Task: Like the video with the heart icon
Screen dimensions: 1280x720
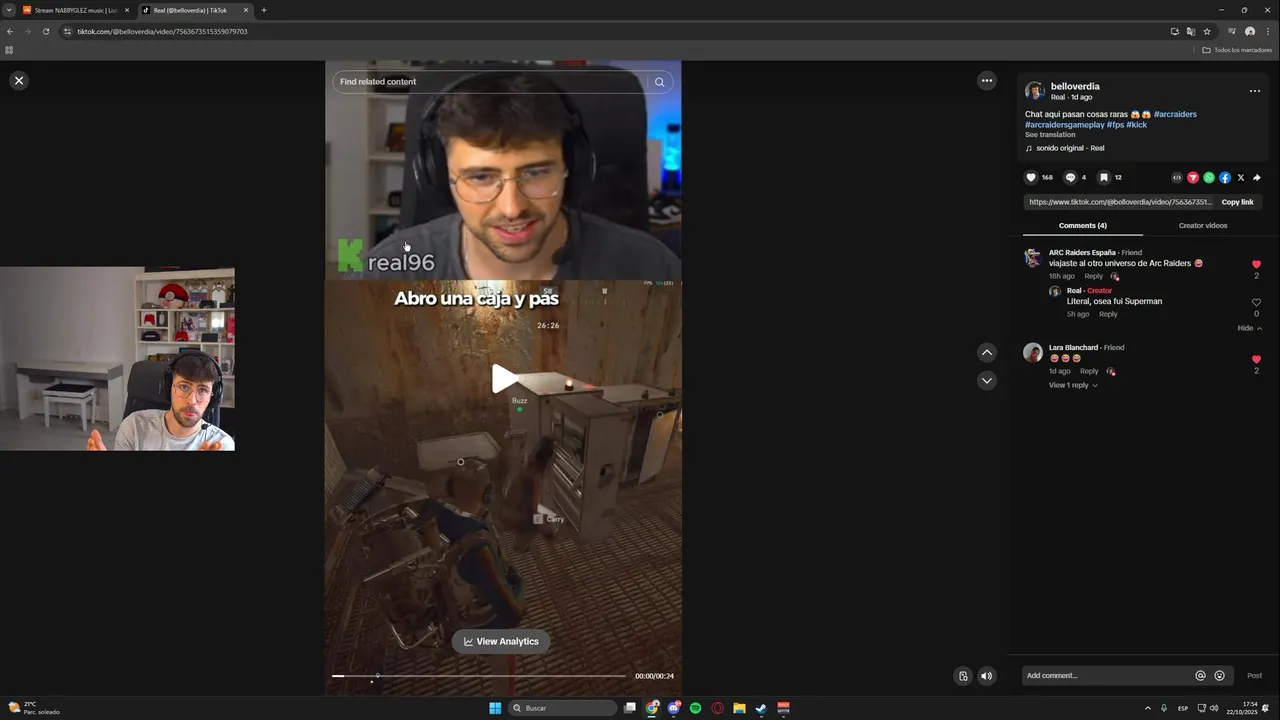Action: (x=1031, y=177)
